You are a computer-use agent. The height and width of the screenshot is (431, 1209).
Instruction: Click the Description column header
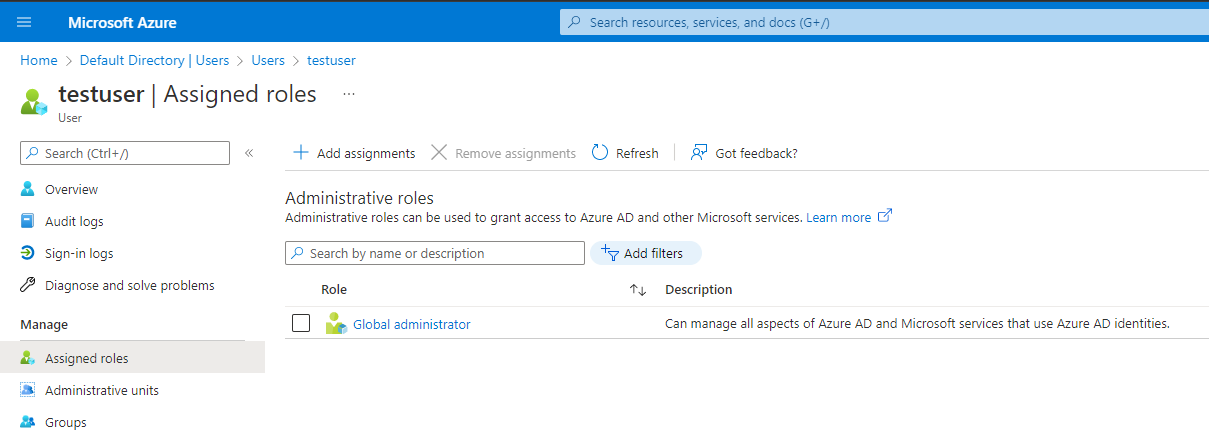tap(699, 289)
